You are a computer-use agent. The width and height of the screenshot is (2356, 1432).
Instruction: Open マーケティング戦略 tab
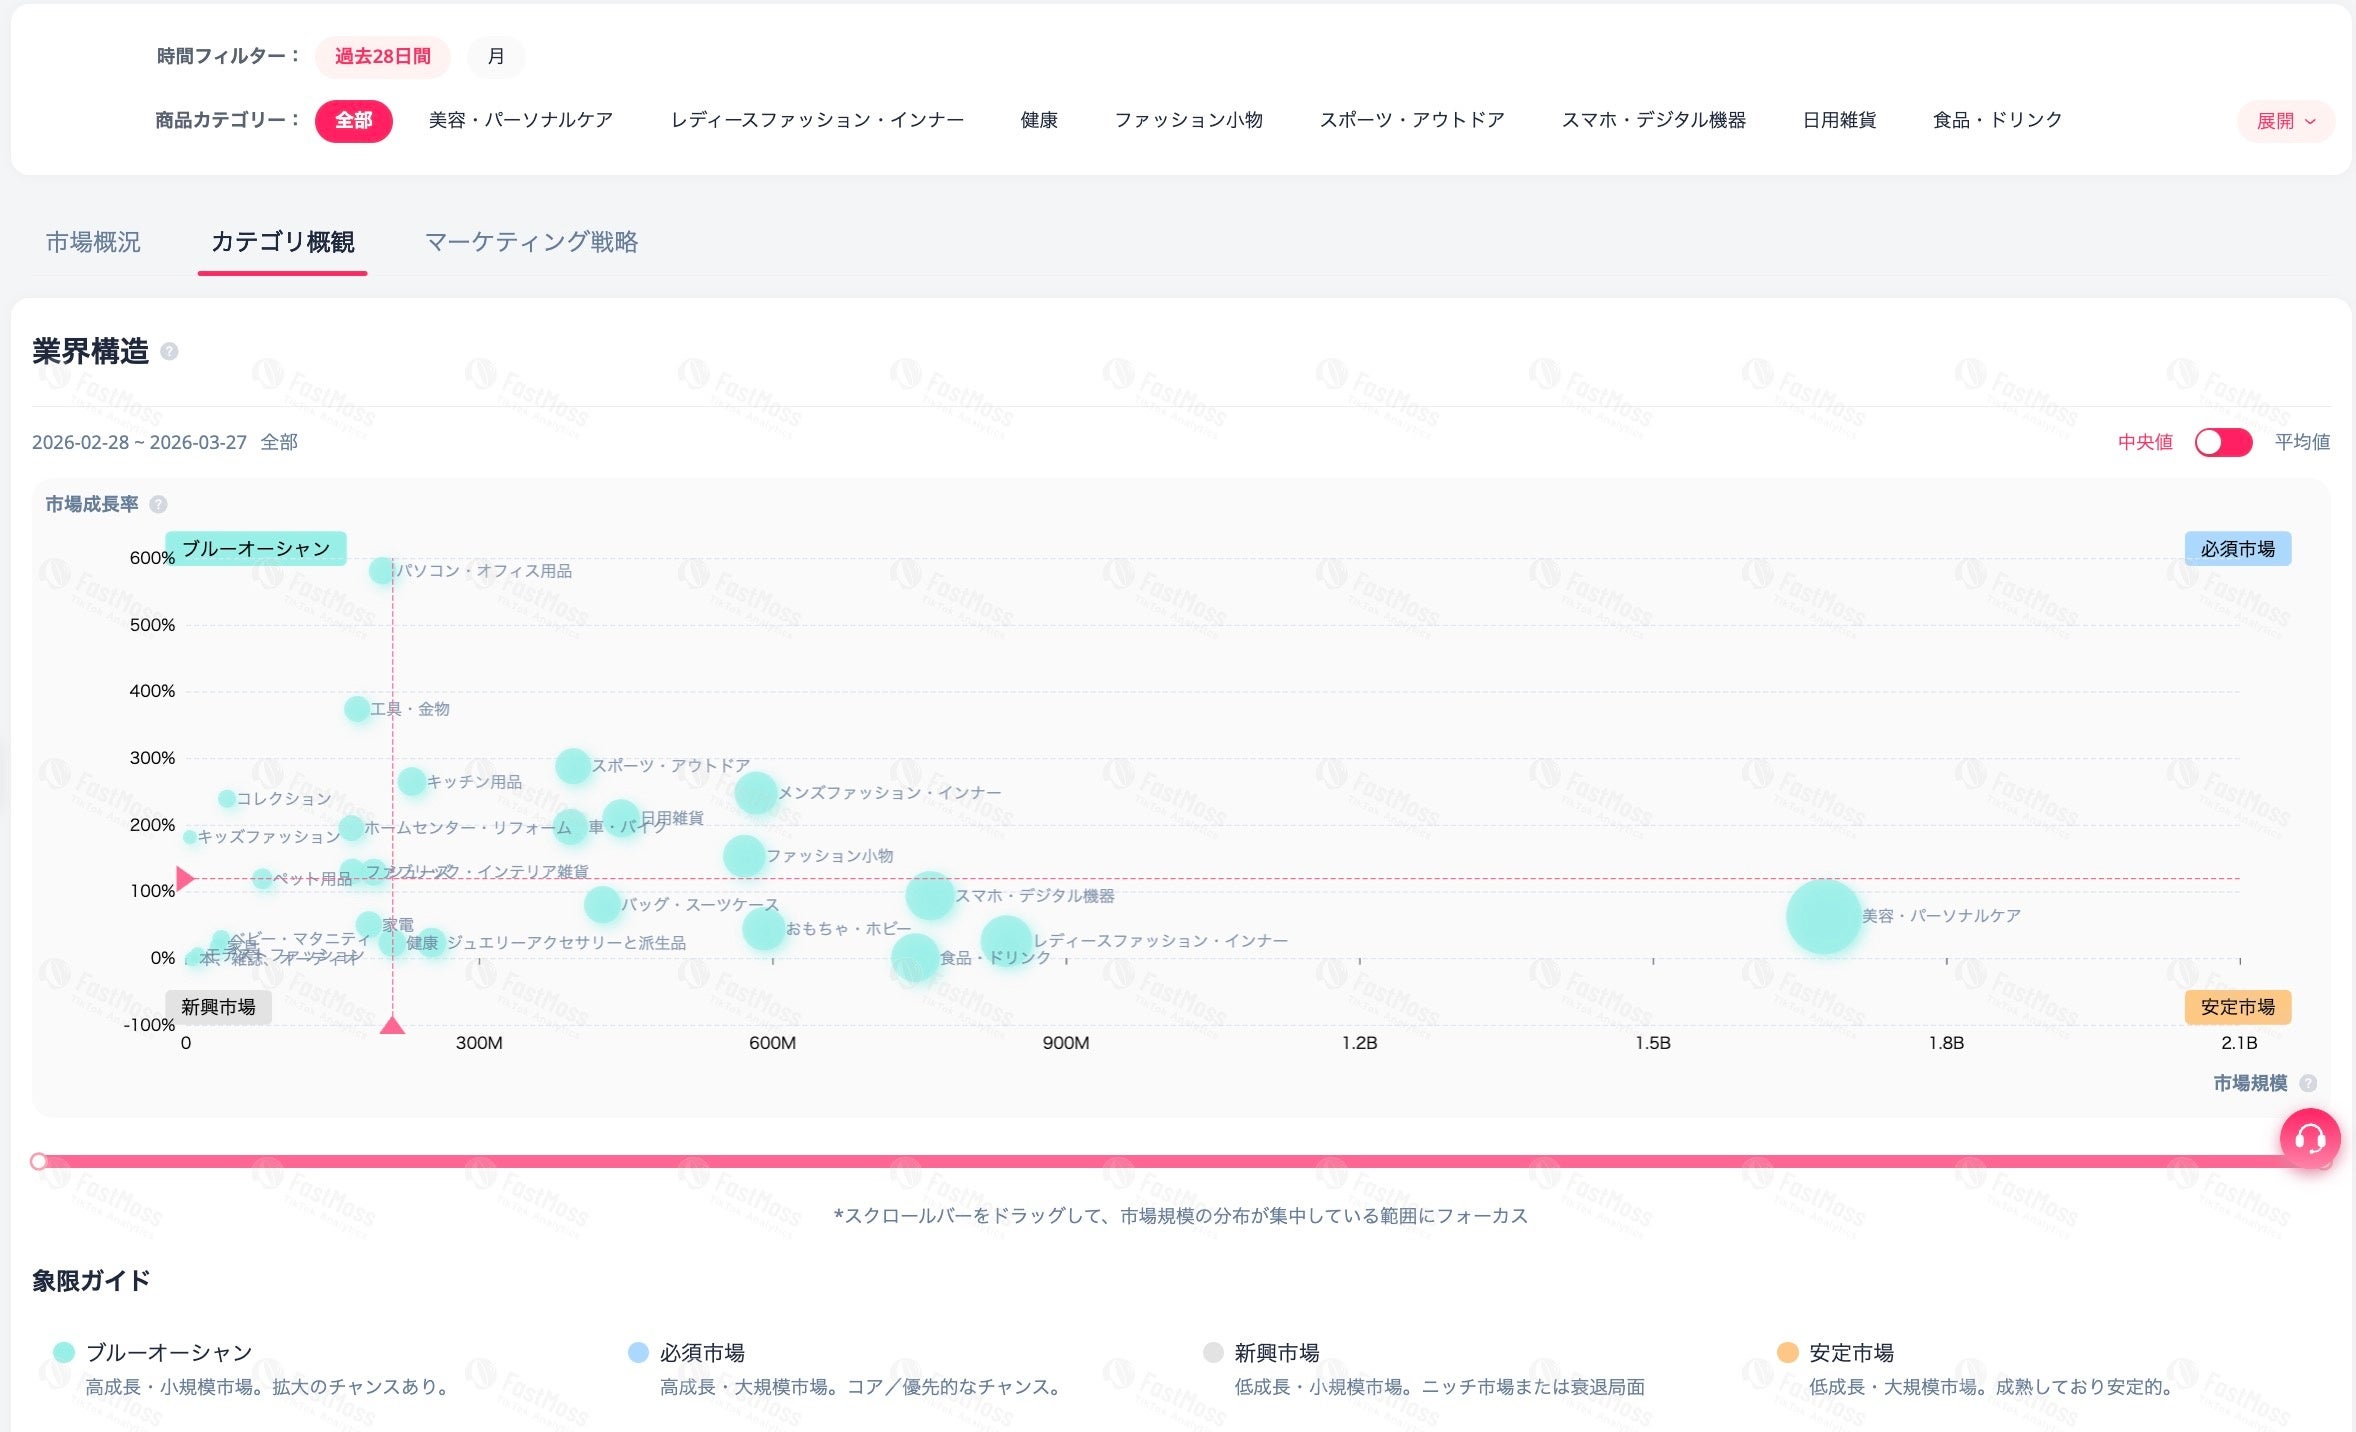tap(531, 242)
